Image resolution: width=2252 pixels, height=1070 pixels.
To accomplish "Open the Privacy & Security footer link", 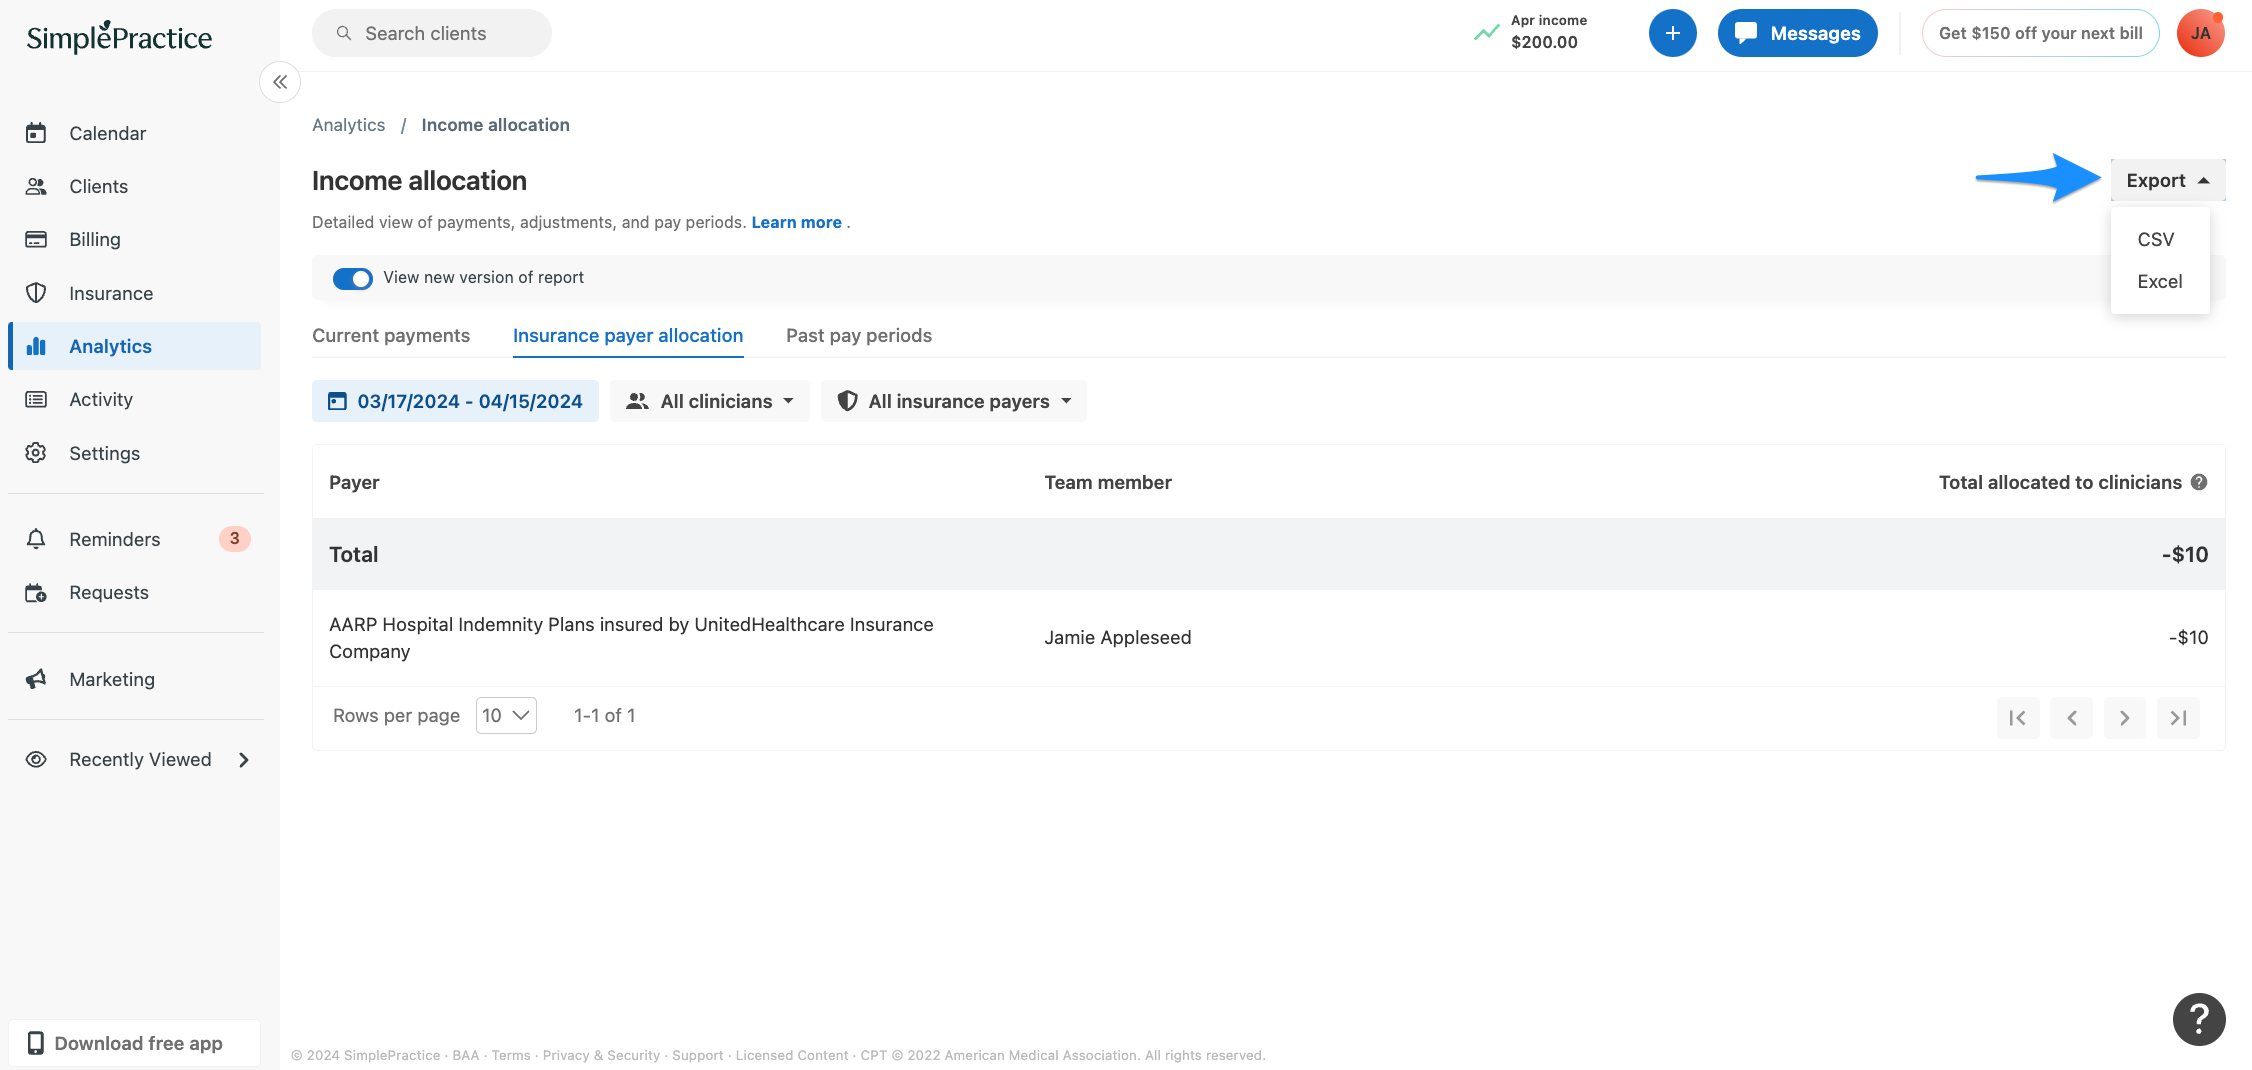I will tap(601, 1055).
